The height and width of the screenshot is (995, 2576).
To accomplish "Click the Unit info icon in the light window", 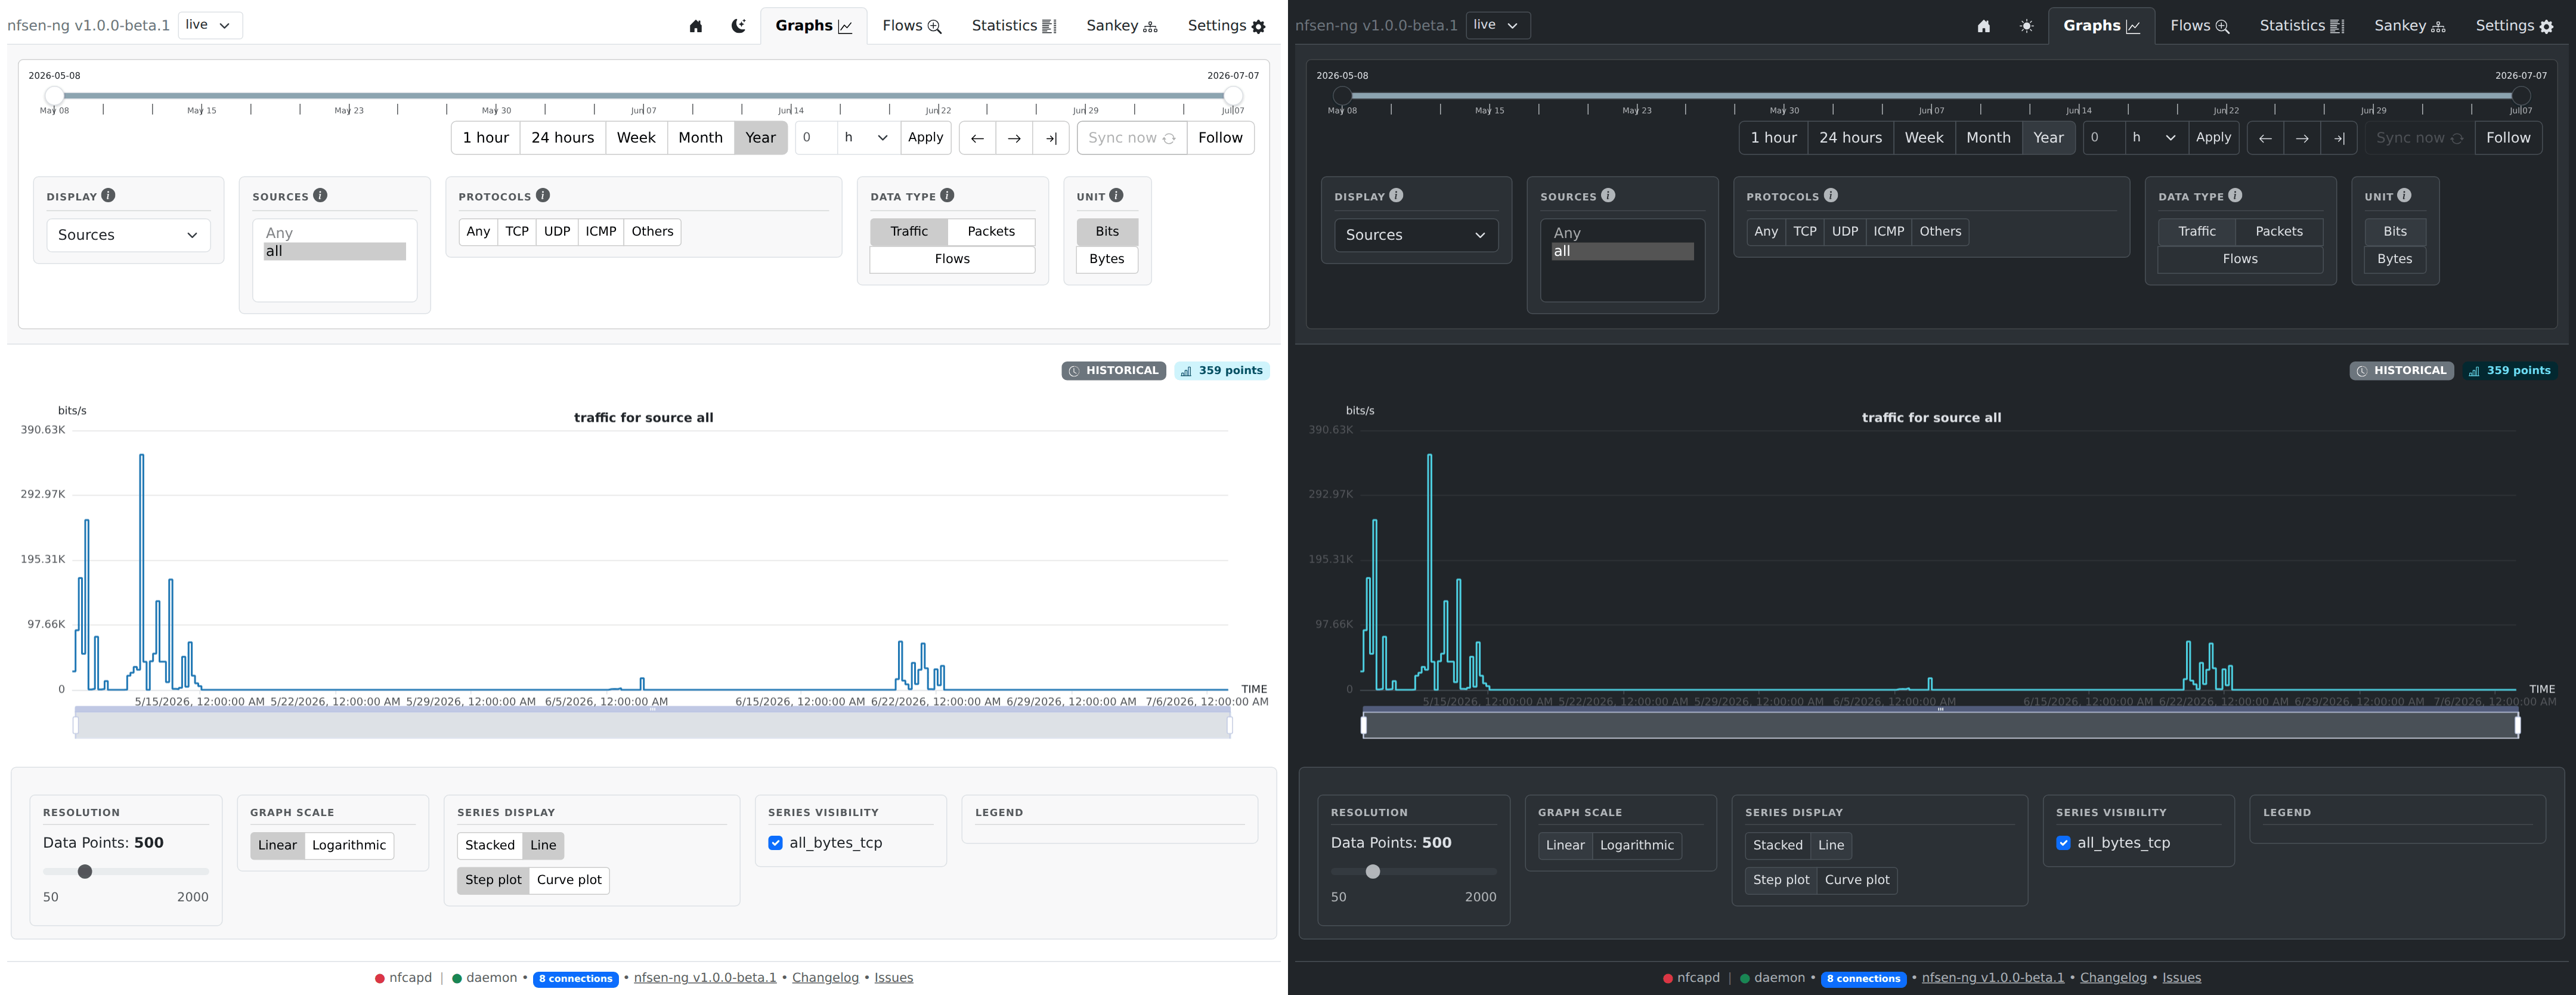I will click(x=1116, y=195).
